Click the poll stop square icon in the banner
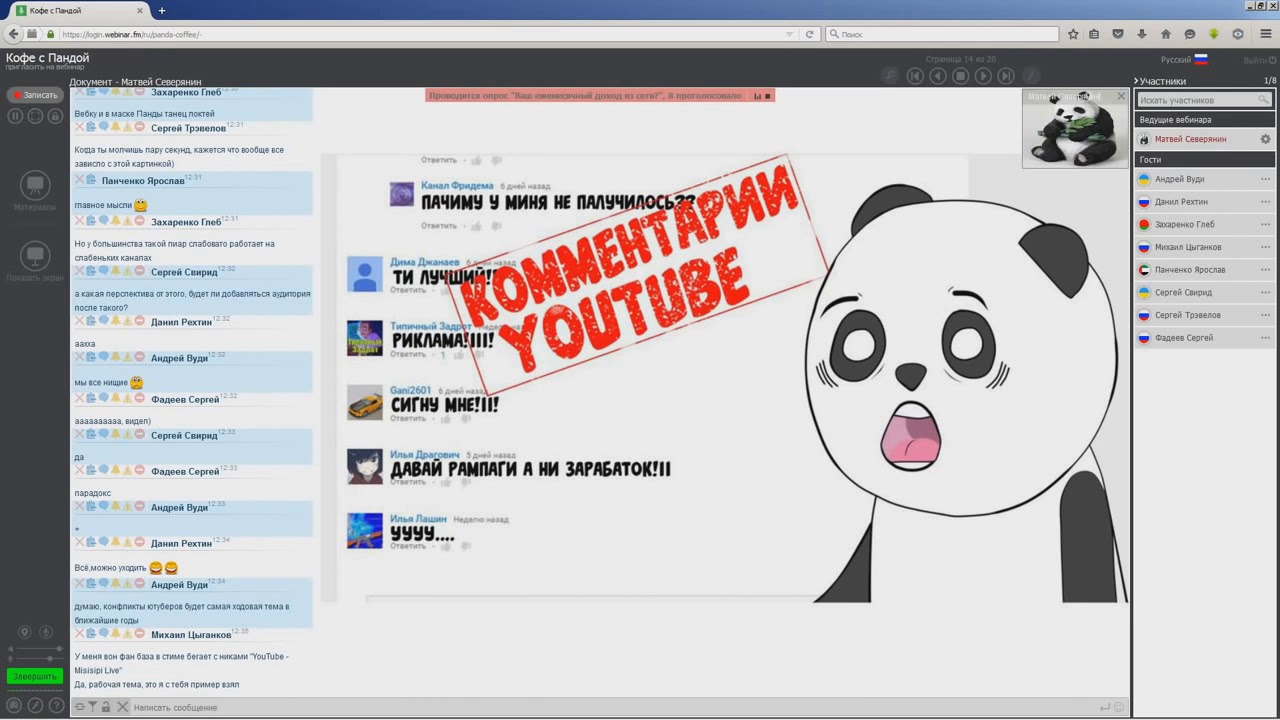Viewport: 1280px width, 720px height. (x=768, y=96)
